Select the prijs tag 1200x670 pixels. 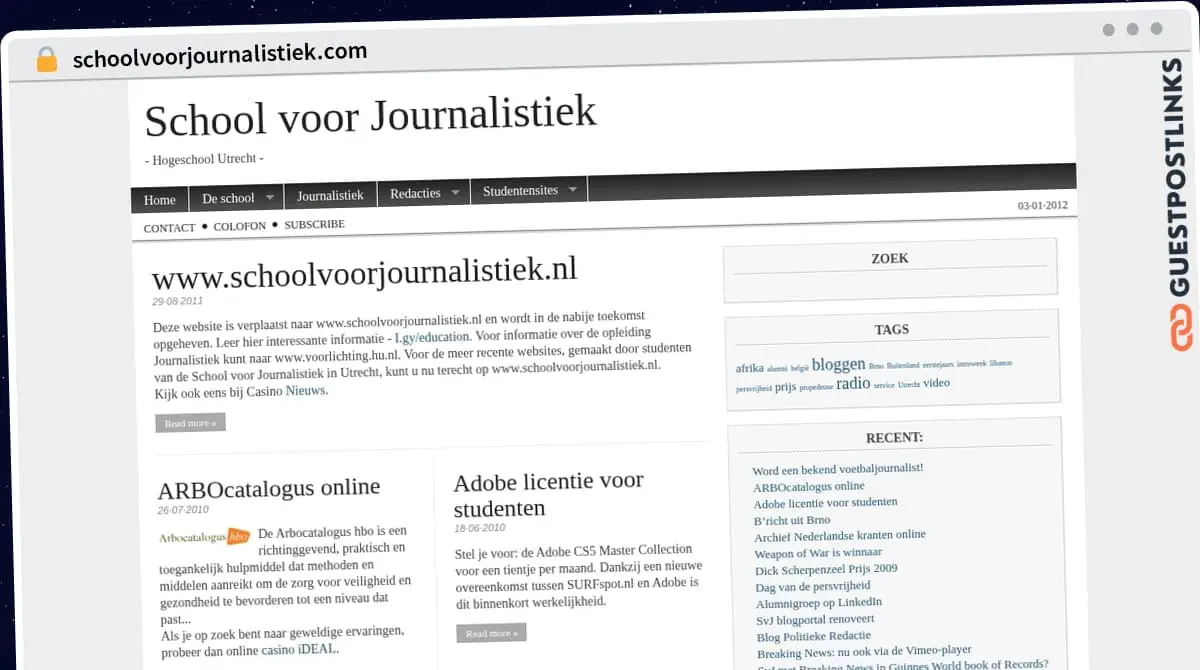click(785, 386)
